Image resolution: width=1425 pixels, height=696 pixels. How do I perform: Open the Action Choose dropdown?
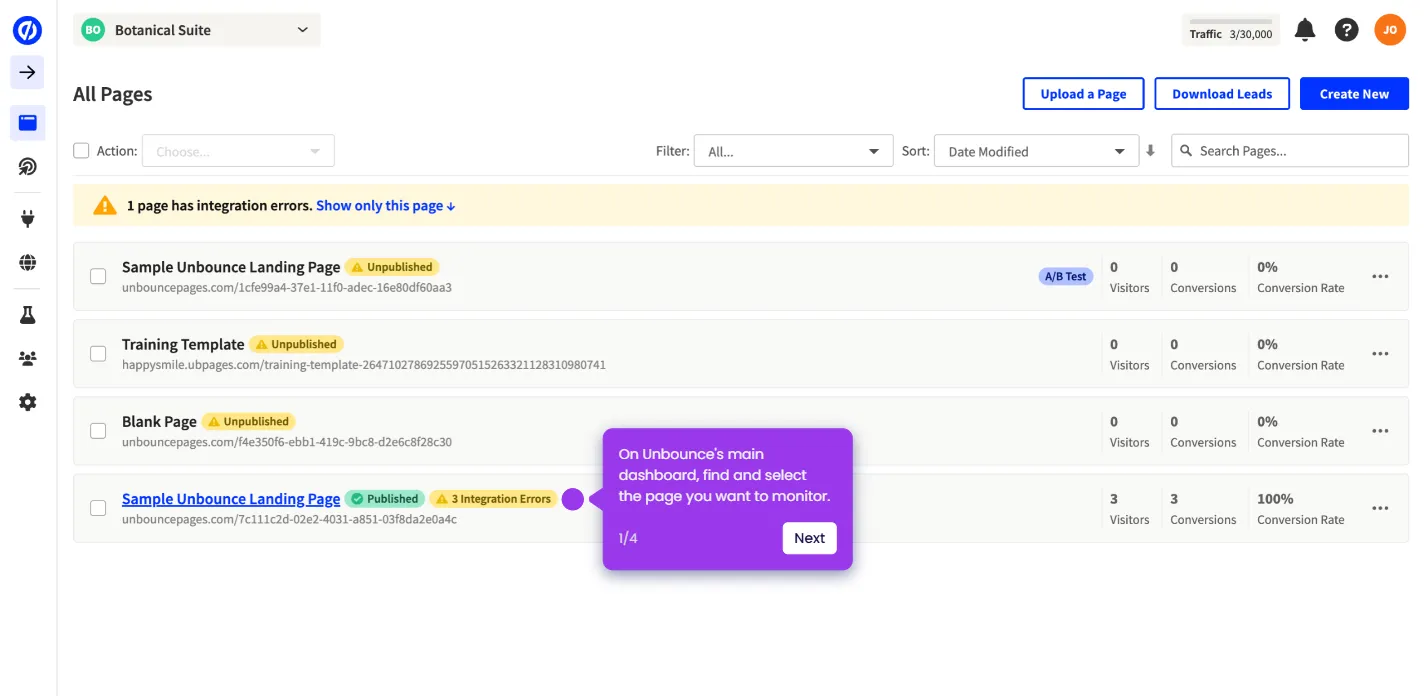238,151
